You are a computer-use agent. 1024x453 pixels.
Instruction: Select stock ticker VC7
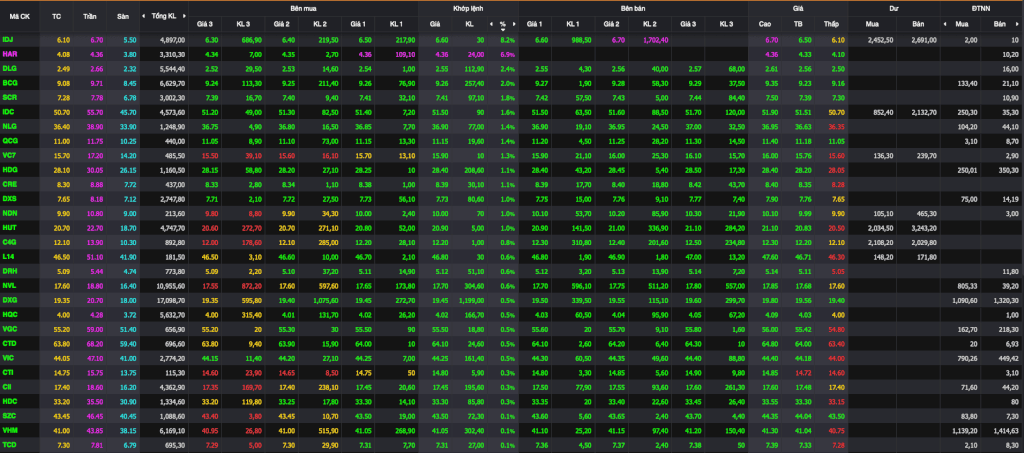click(x=10, y=155)
